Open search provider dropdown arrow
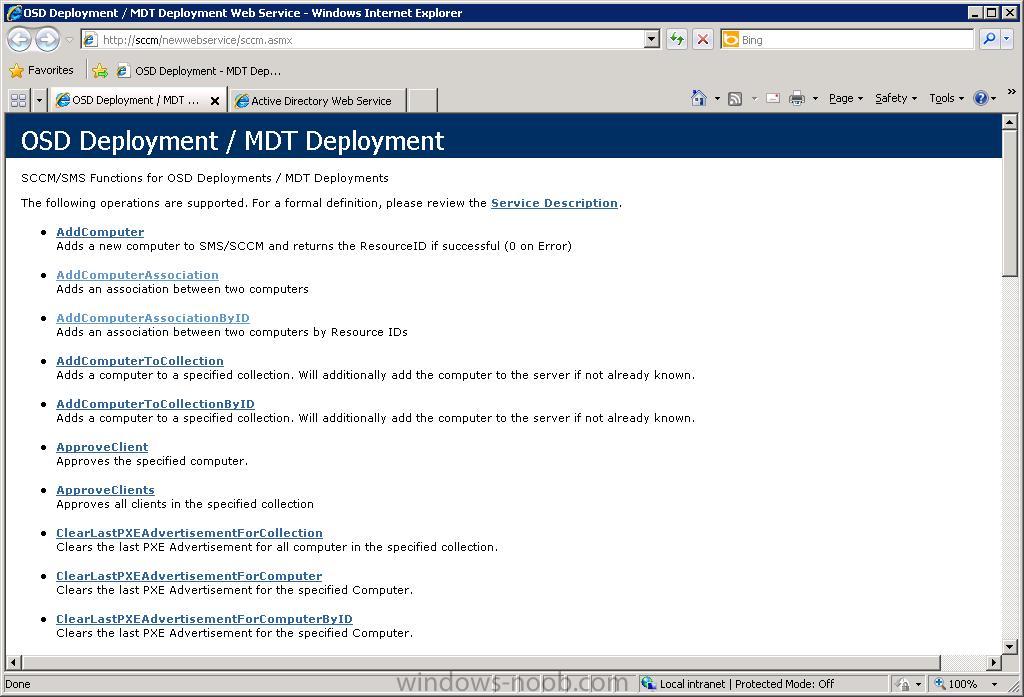The image size is (1024, 697). [x=1006, y=39]
